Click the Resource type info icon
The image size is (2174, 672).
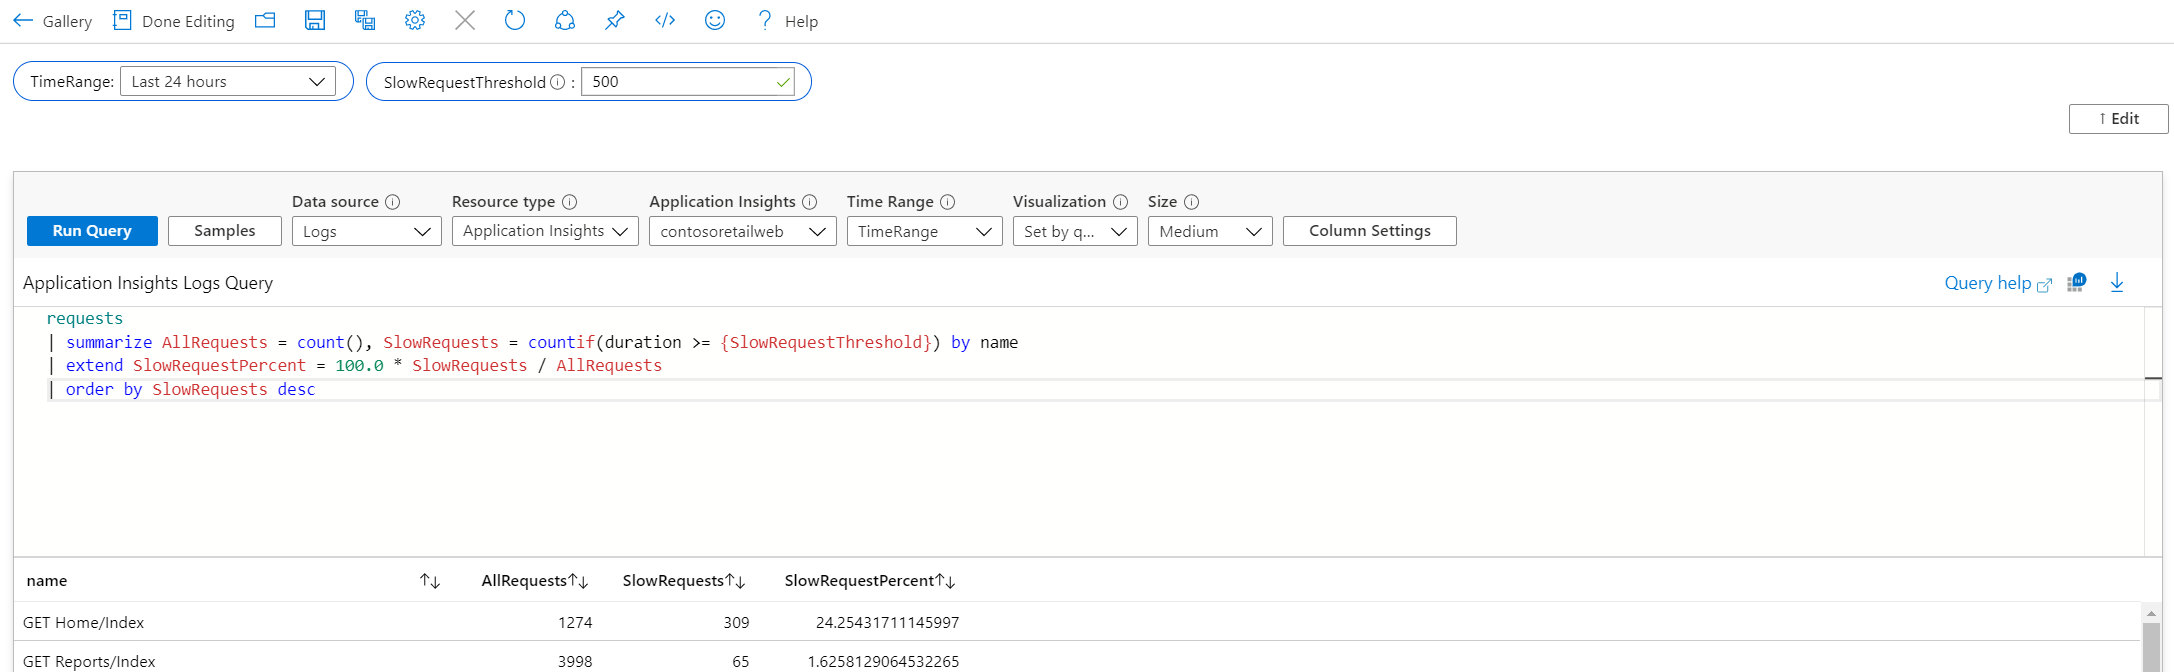click(570, 202)
